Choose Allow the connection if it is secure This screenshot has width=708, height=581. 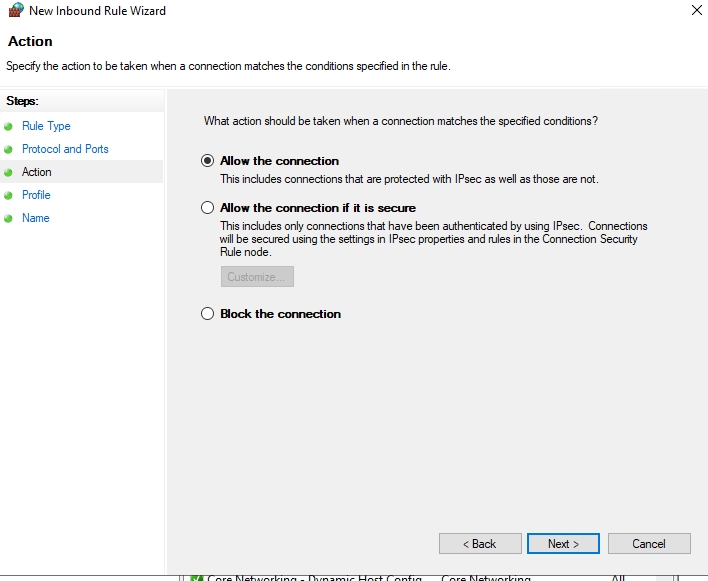pos(208,208)
